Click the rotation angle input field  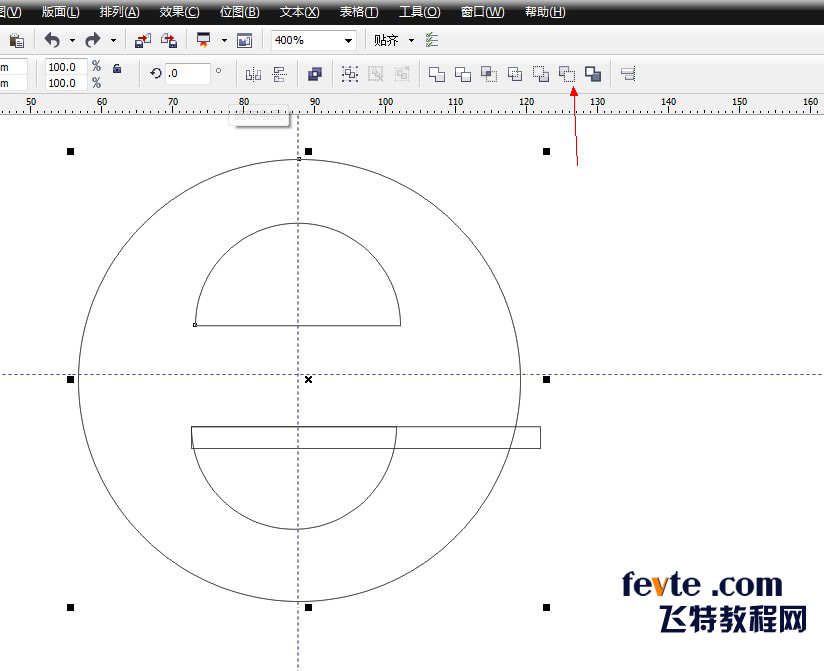(x=187, y=73)
